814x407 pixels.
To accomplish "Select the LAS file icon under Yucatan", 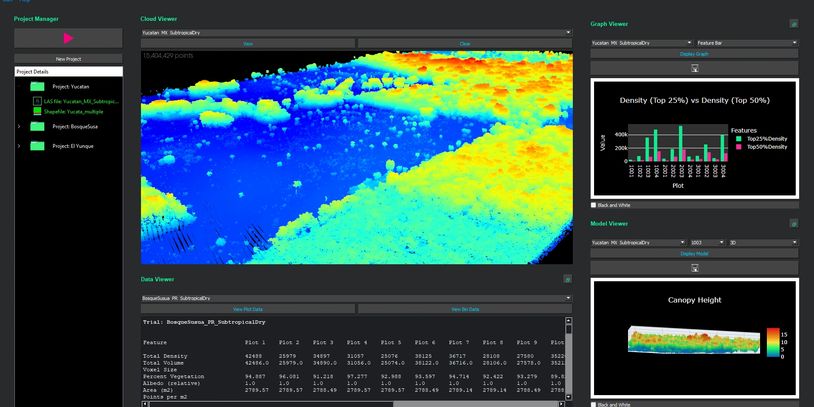I will click(x=37, y=101).
